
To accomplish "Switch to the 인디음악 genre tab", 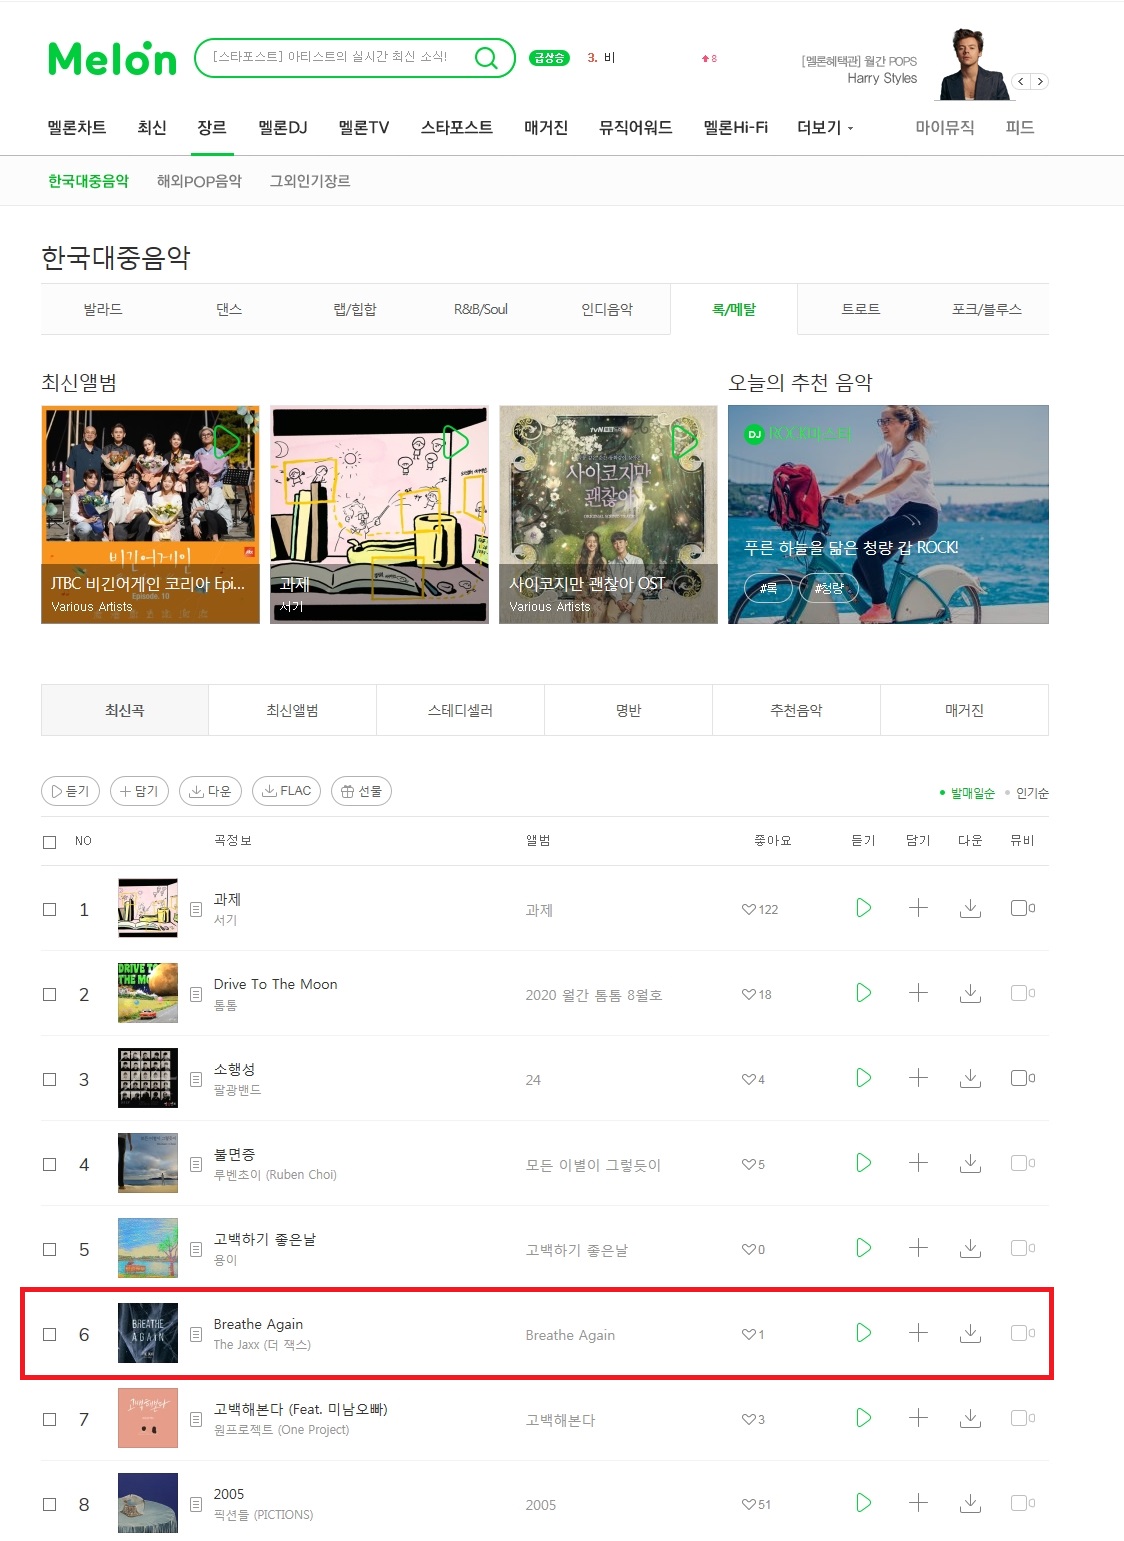I will point(607,309).
